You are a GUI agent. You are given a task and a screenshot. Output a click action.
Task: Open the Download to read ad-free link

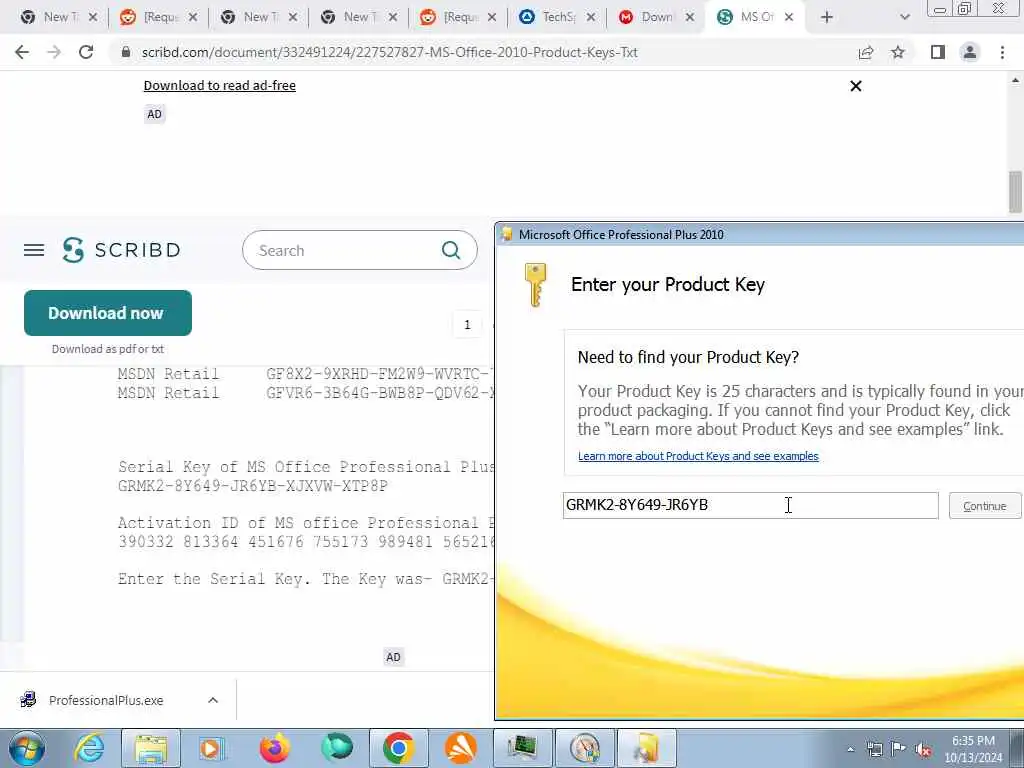coord(219,86)
